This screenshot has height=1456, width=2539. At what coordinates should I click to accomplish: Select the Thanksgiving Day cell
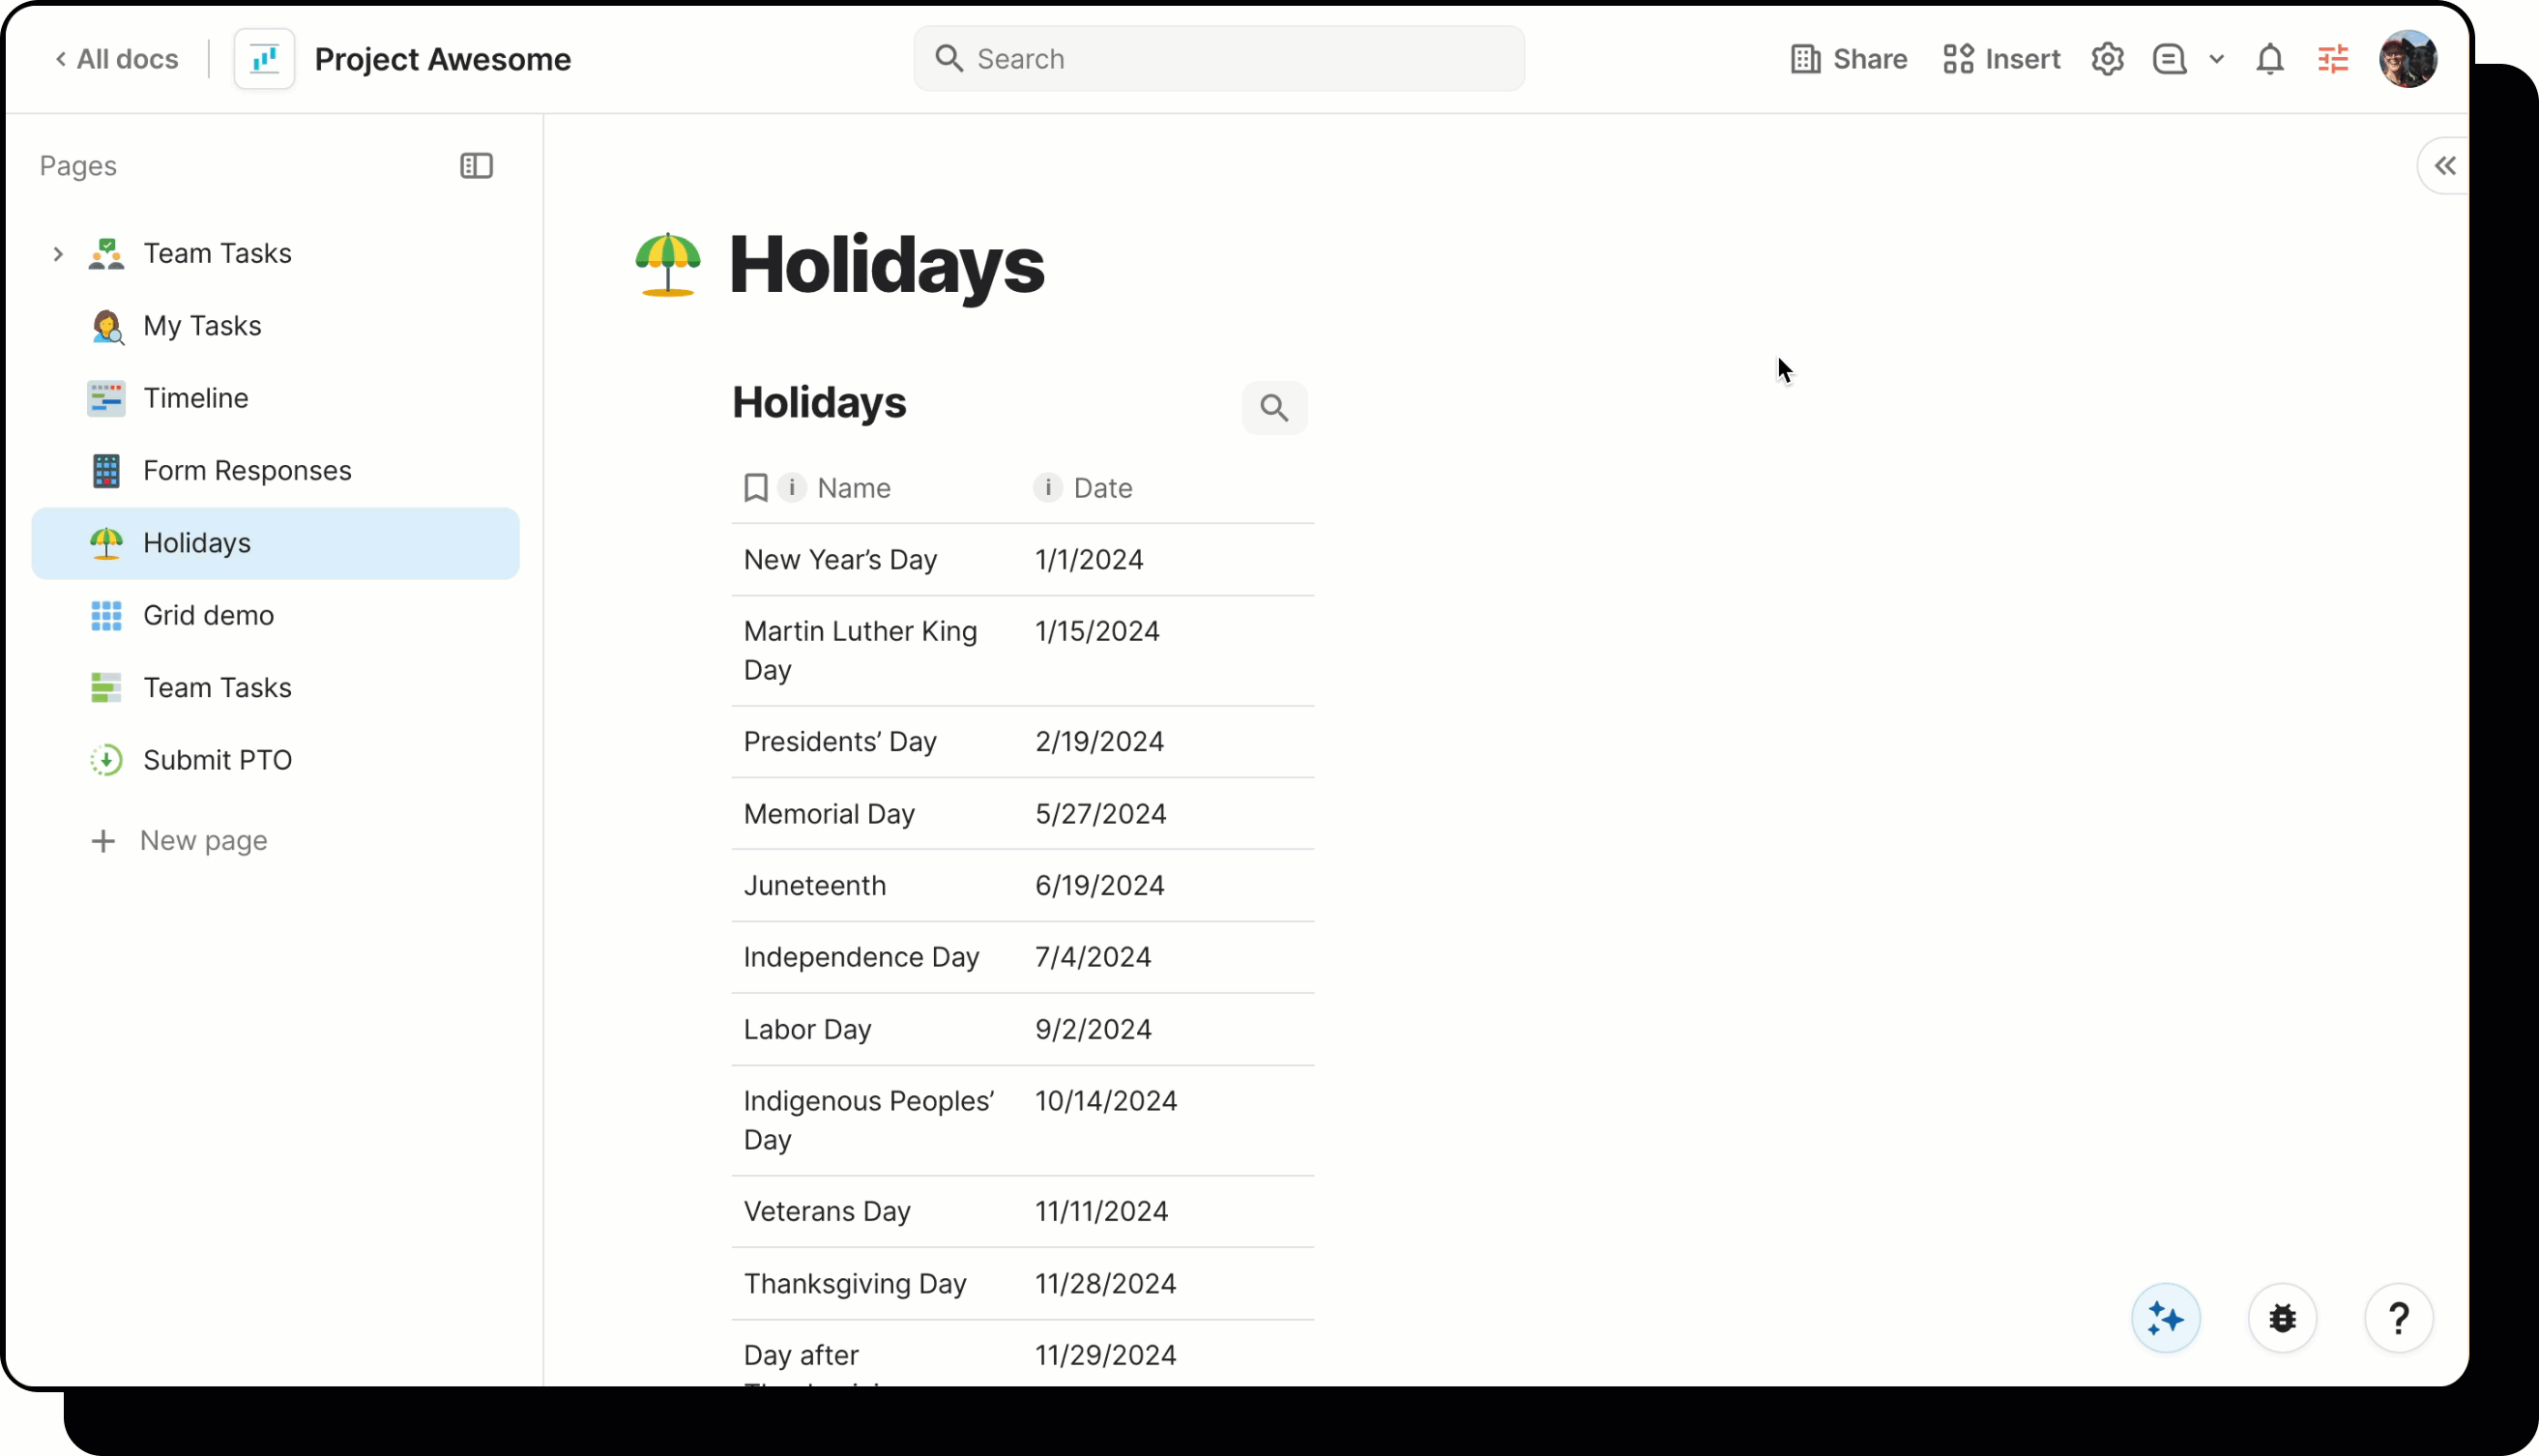click(x=876, y=1284)
